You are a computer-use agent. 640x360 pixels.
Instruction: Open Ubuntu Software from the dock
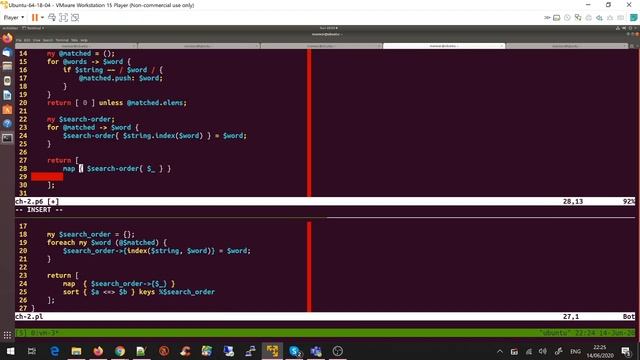click(x=7, y=109)
